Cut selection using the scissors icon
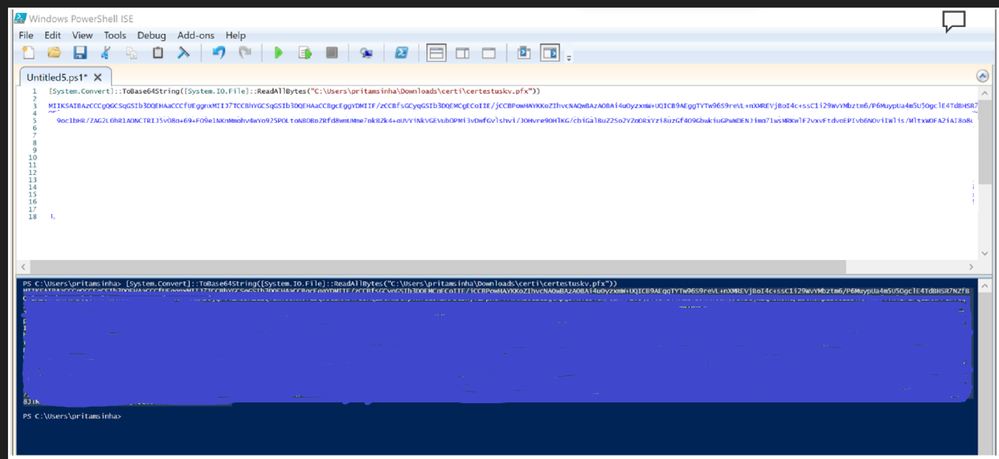 (x=106, y=53)
